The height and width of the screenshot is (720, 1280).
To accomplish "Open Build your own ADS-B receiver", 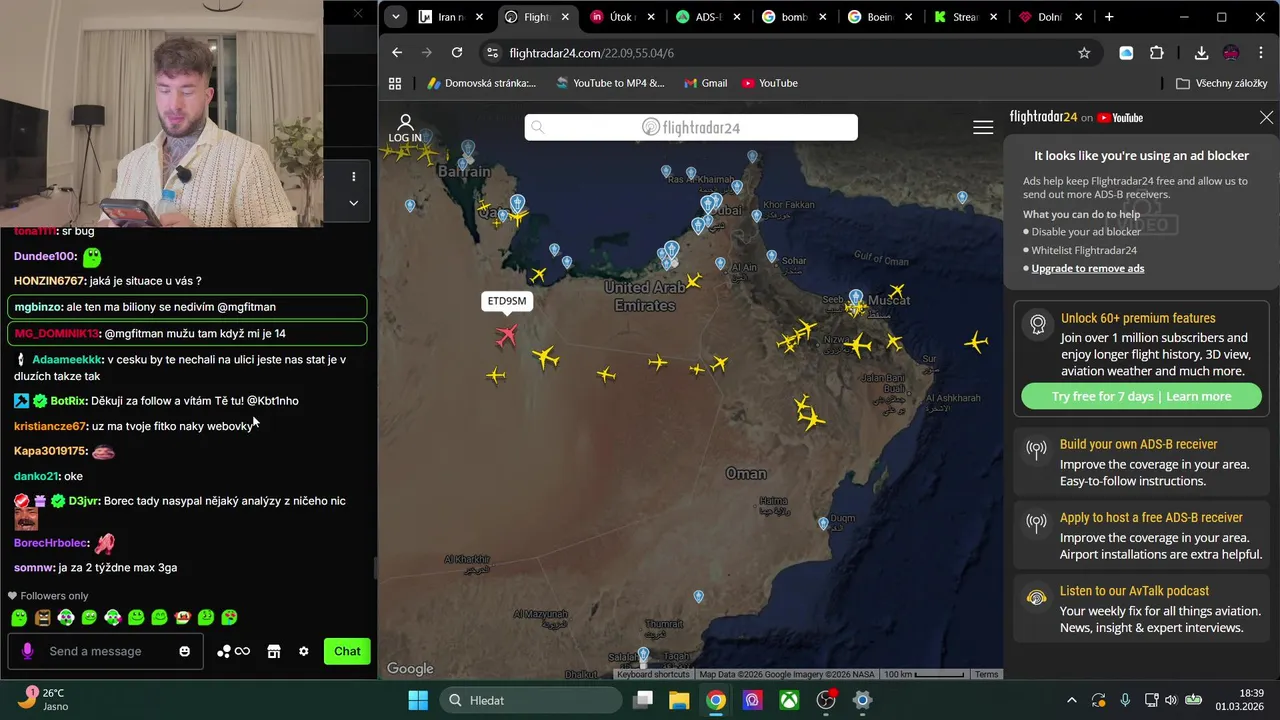I will [x=1141, y=462].
